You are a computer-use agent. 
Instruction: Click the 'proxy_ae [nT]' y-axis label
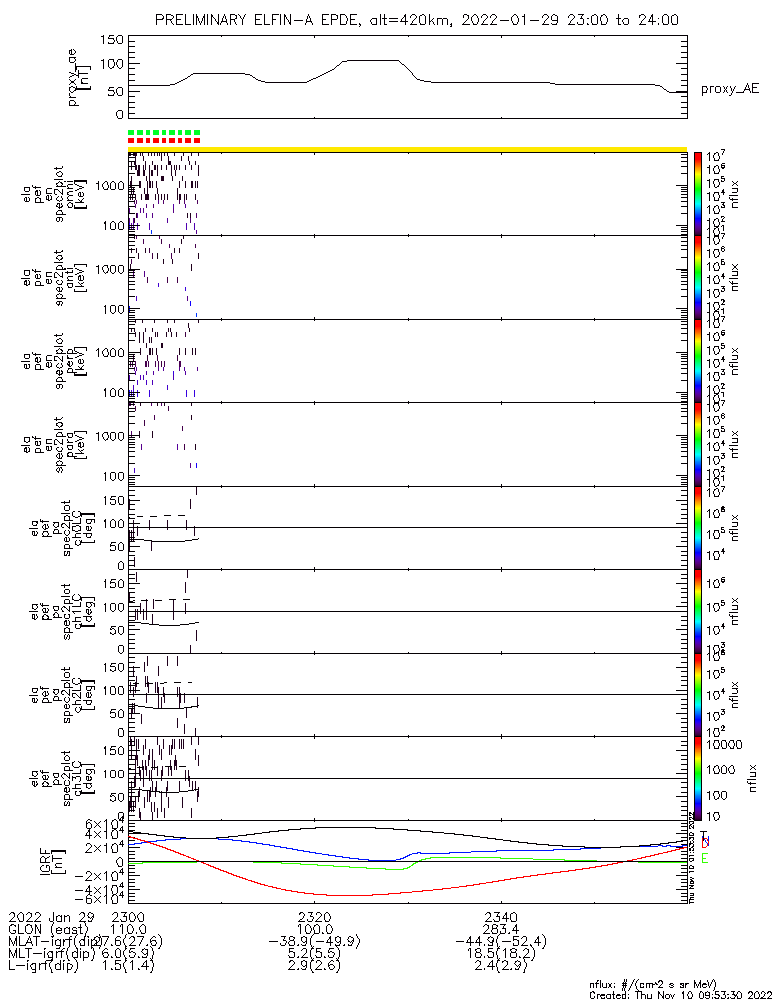coord(79,77)
